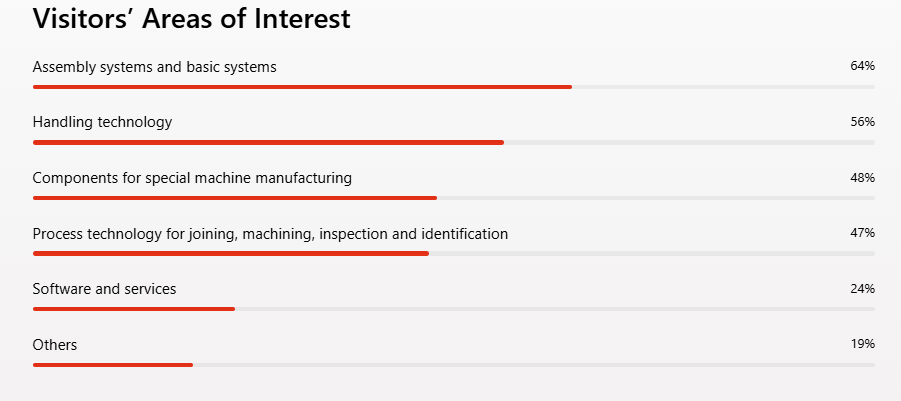This screenshot has width=901, height=401.
Task: Click gray unfilled track of Others bar
Action: (x=534, y=365)
